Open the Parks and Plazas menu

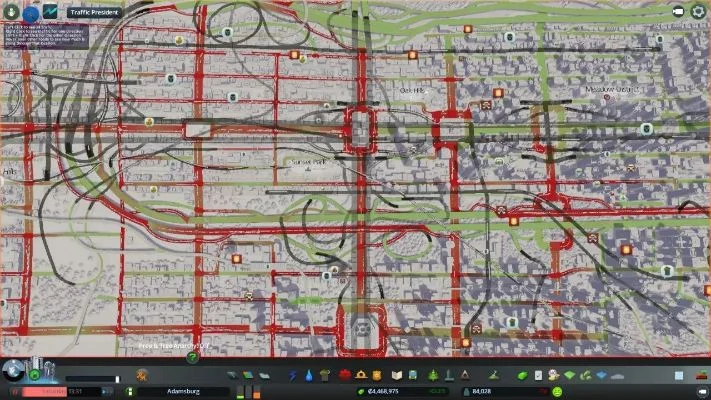[x=431, y=375]
